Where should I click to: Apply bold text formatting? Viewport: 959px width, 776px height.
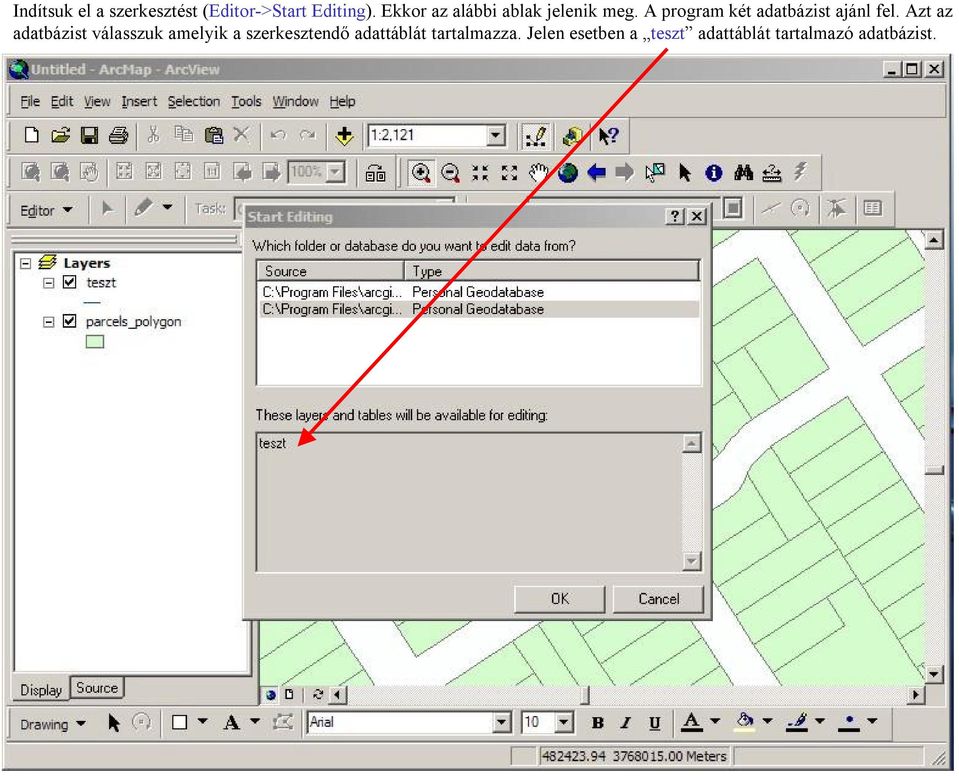[598, 723]
